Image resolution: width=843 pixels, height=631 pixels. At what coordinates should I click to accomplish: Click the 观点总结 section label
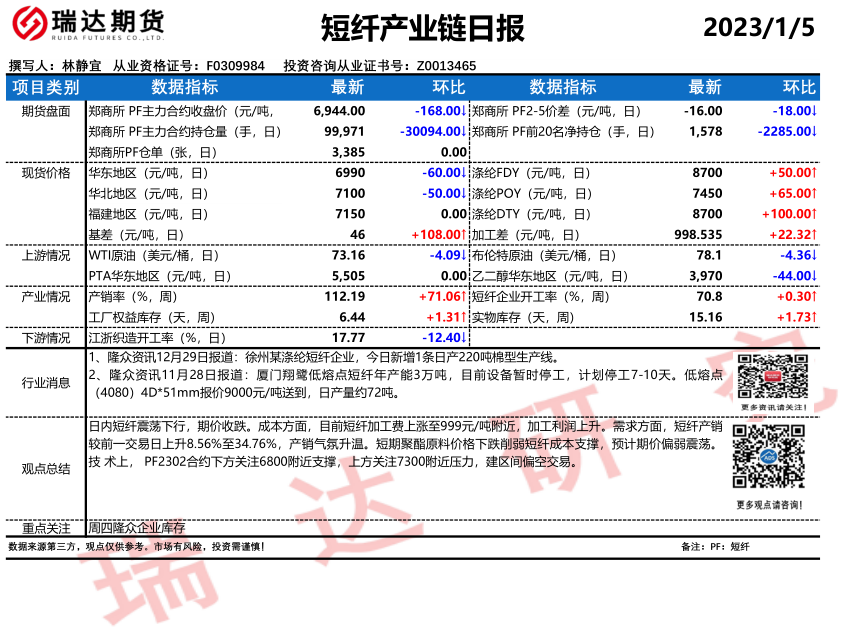pyautogui.click(x=45, y=468)
